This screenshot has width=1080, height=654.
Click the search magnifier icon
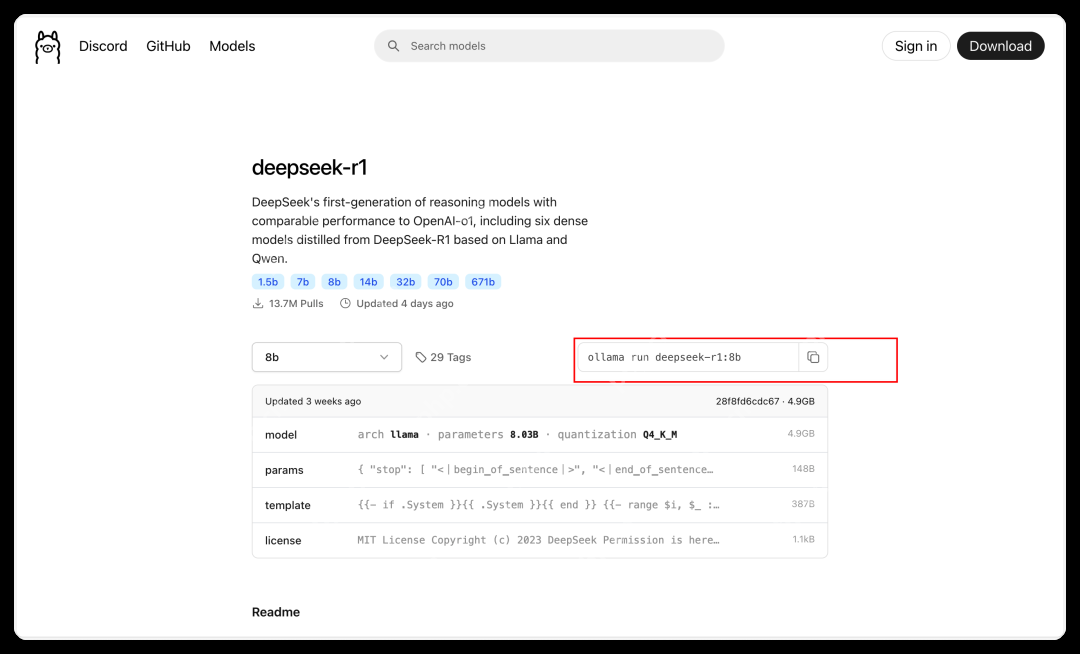(x=393, y=46)
